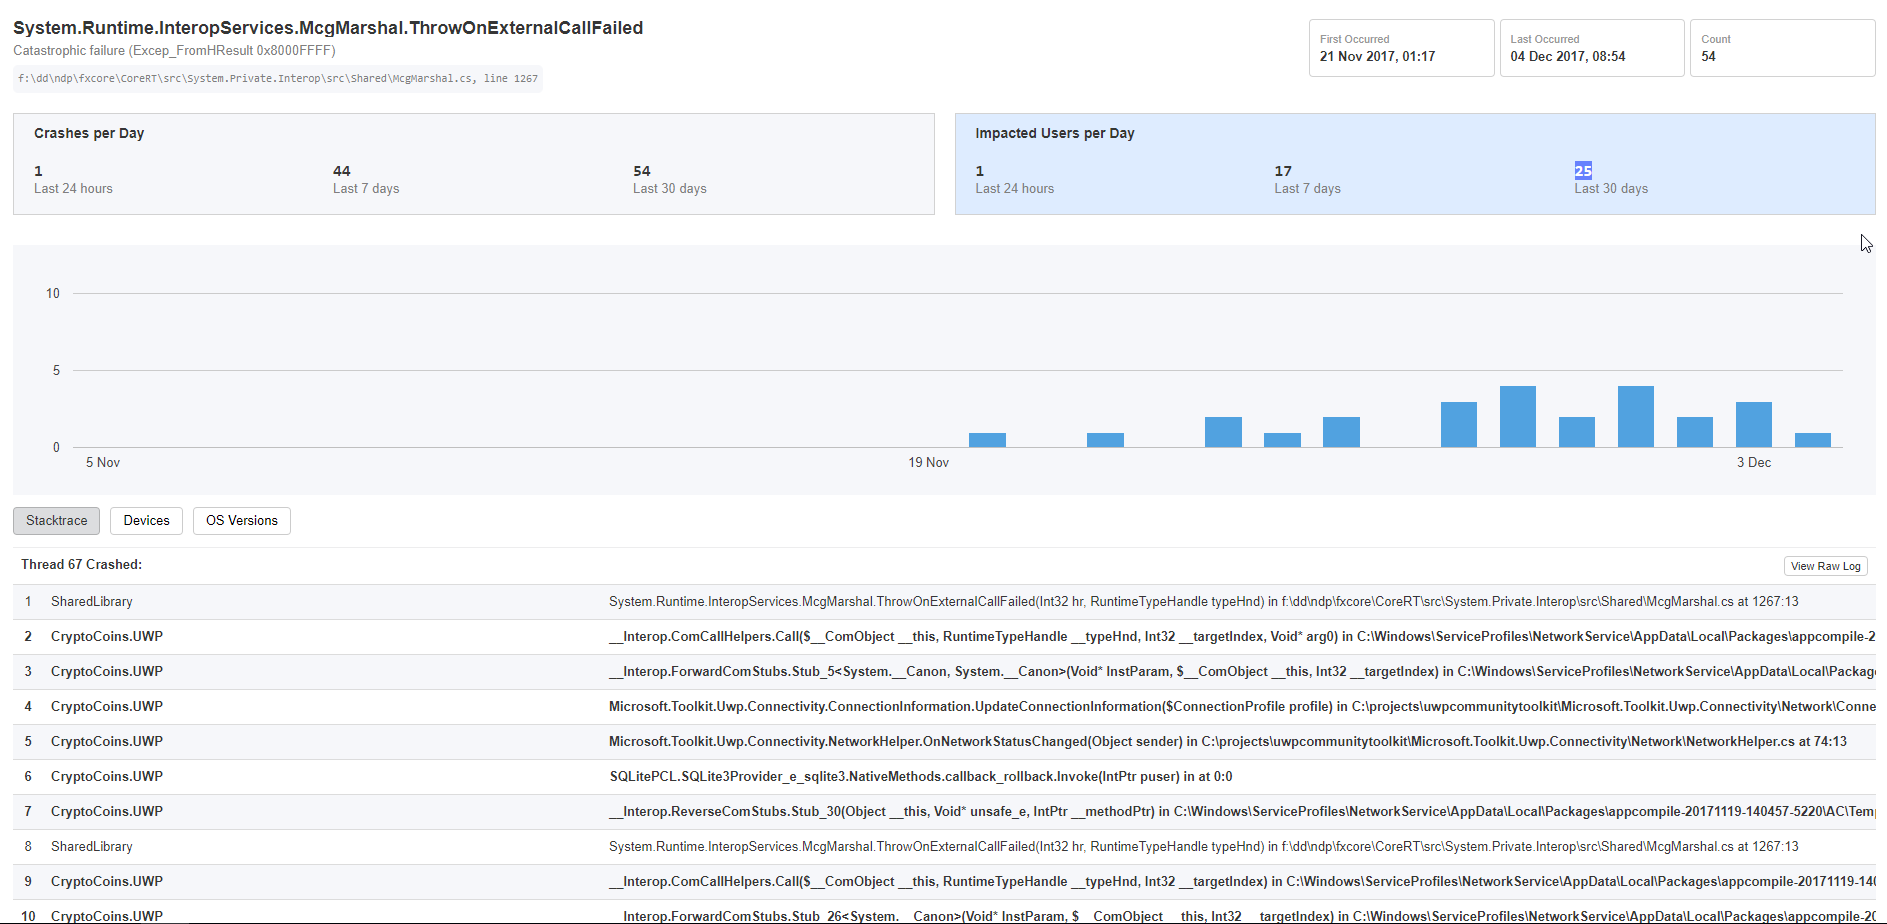Click the Last Occurred date card
The height and width of the screenshot is (924, 1887).
tap(1591, 47)
